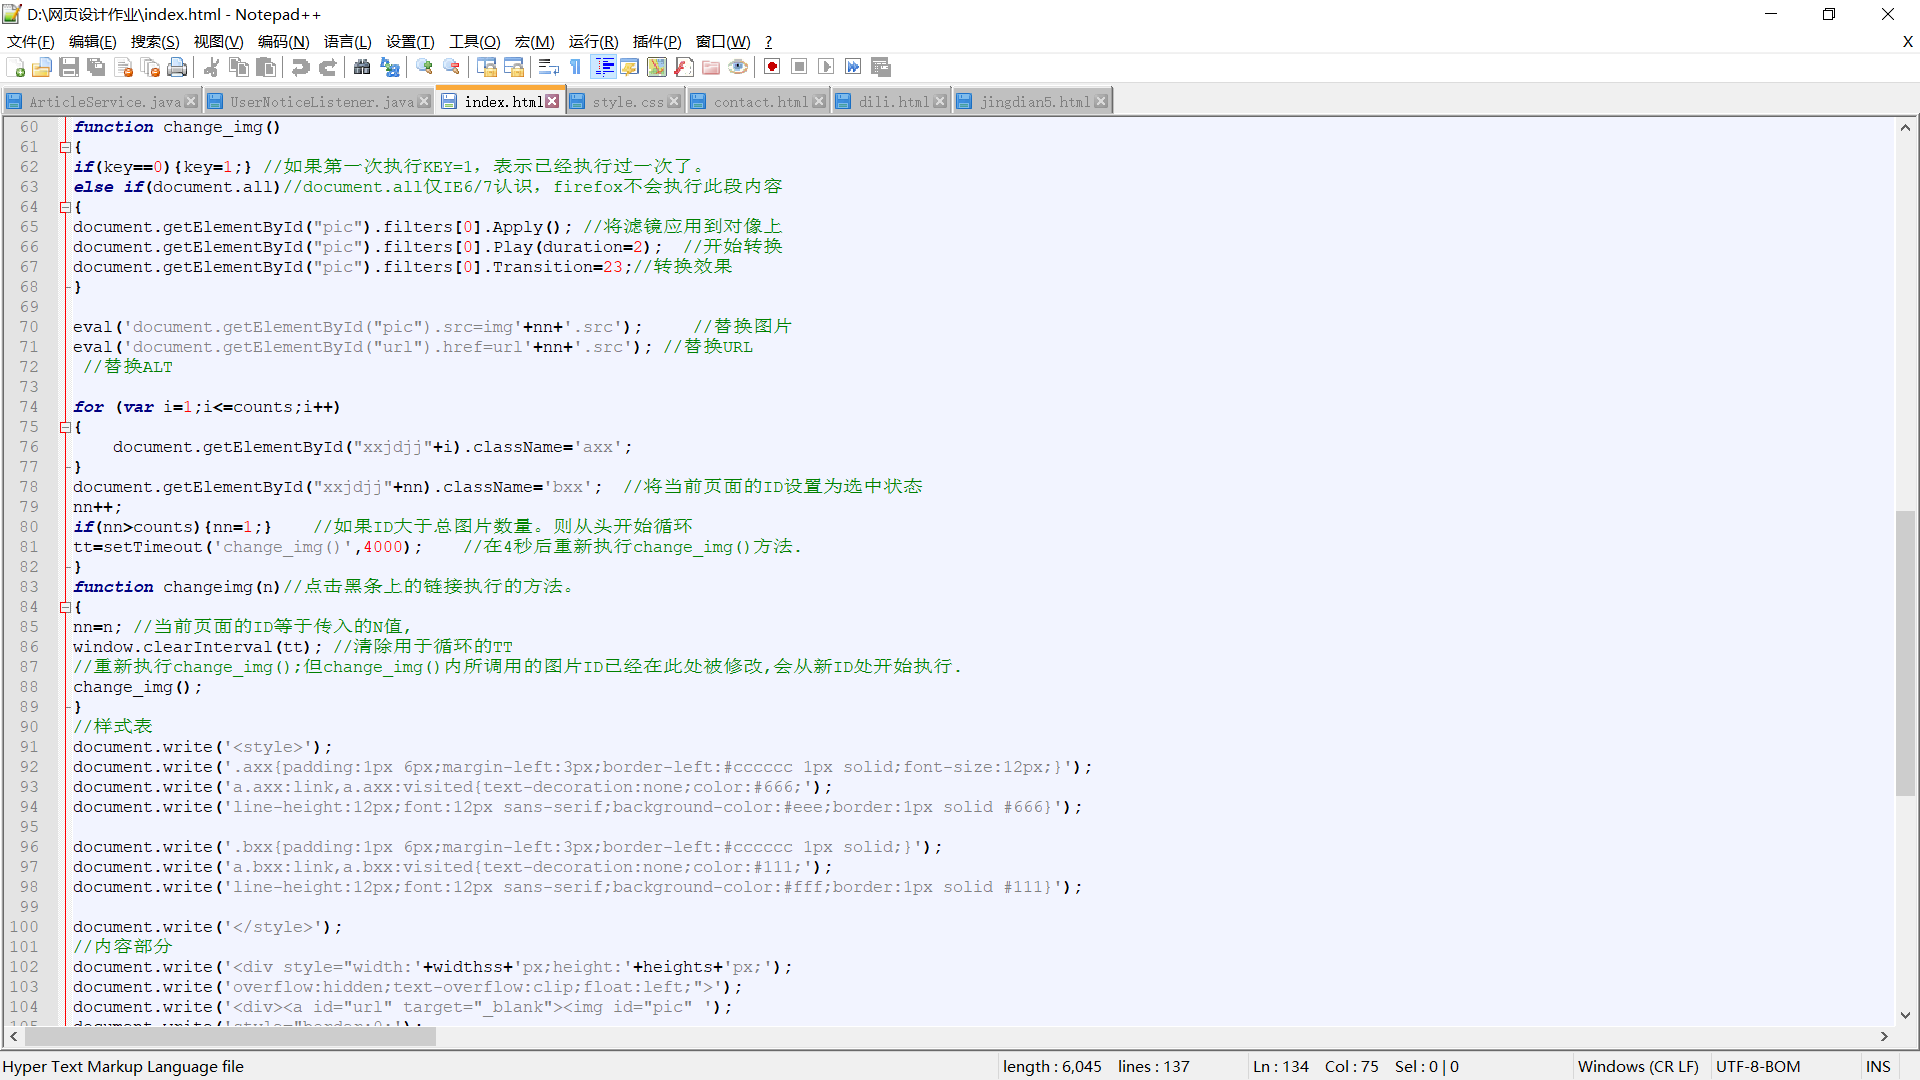Open the 语言(L) menu
The image size is (1920, 1080).
[x=347, y=42]
